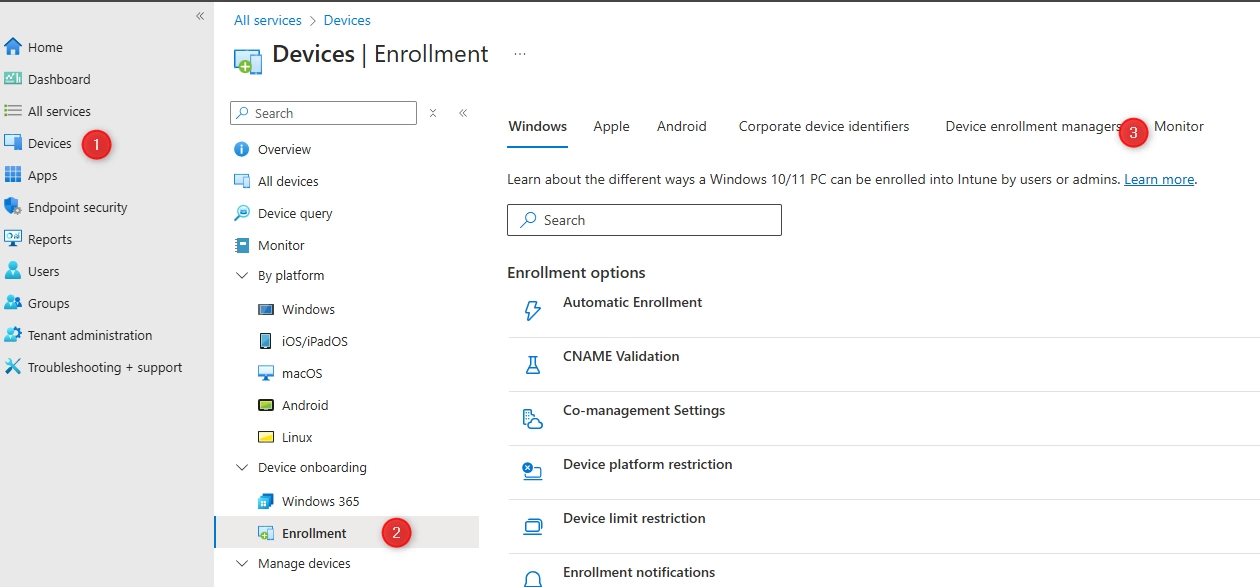Click the Automatic Enrollment lightning icon
This screenshot has height=587, width=1260.
tap(533, 311)
